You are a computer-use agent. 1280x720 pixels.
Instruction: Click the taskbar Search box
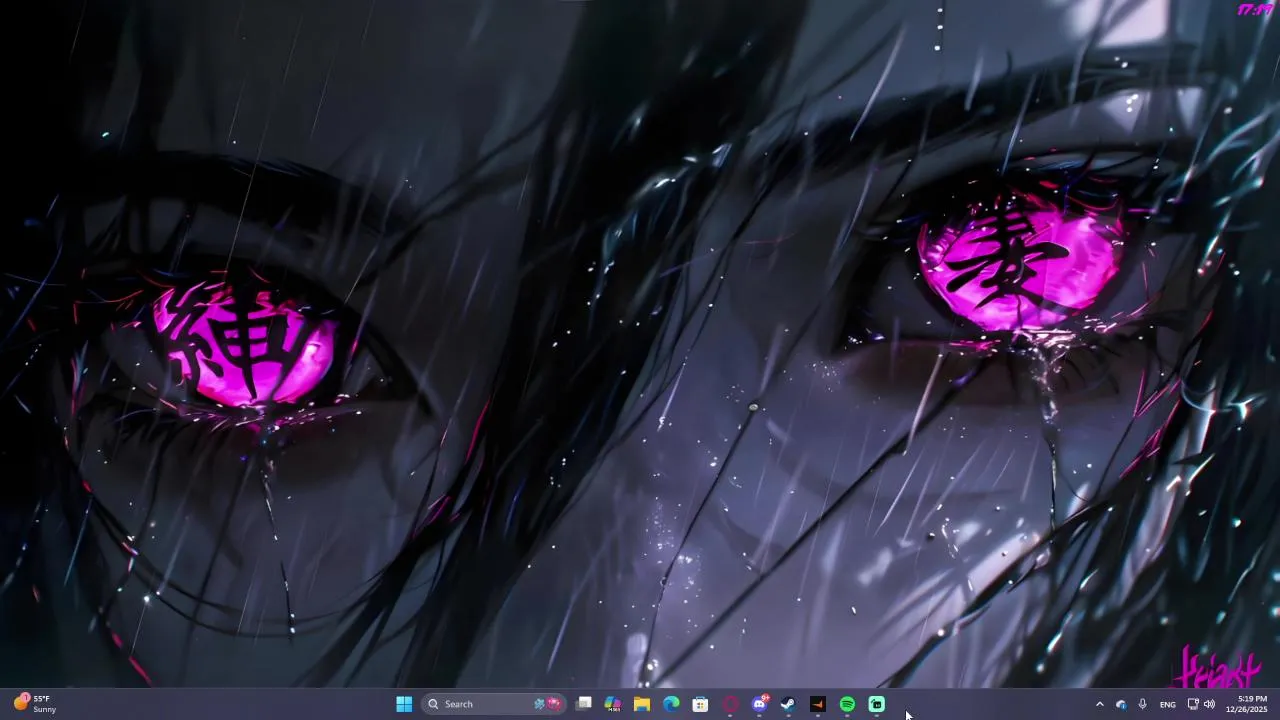pyautogui.click(x=493, y=704)
